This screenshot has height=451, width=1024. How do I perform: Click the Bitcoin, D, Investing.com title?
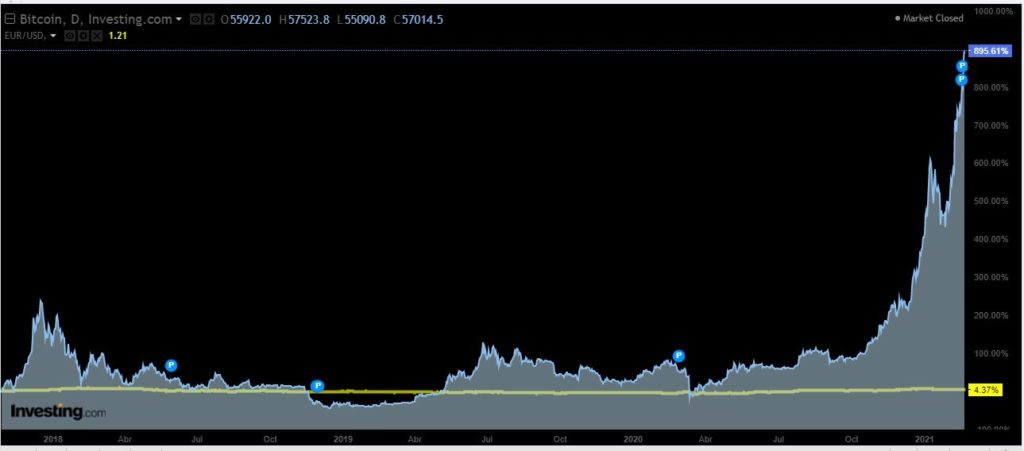coord(96,20)
